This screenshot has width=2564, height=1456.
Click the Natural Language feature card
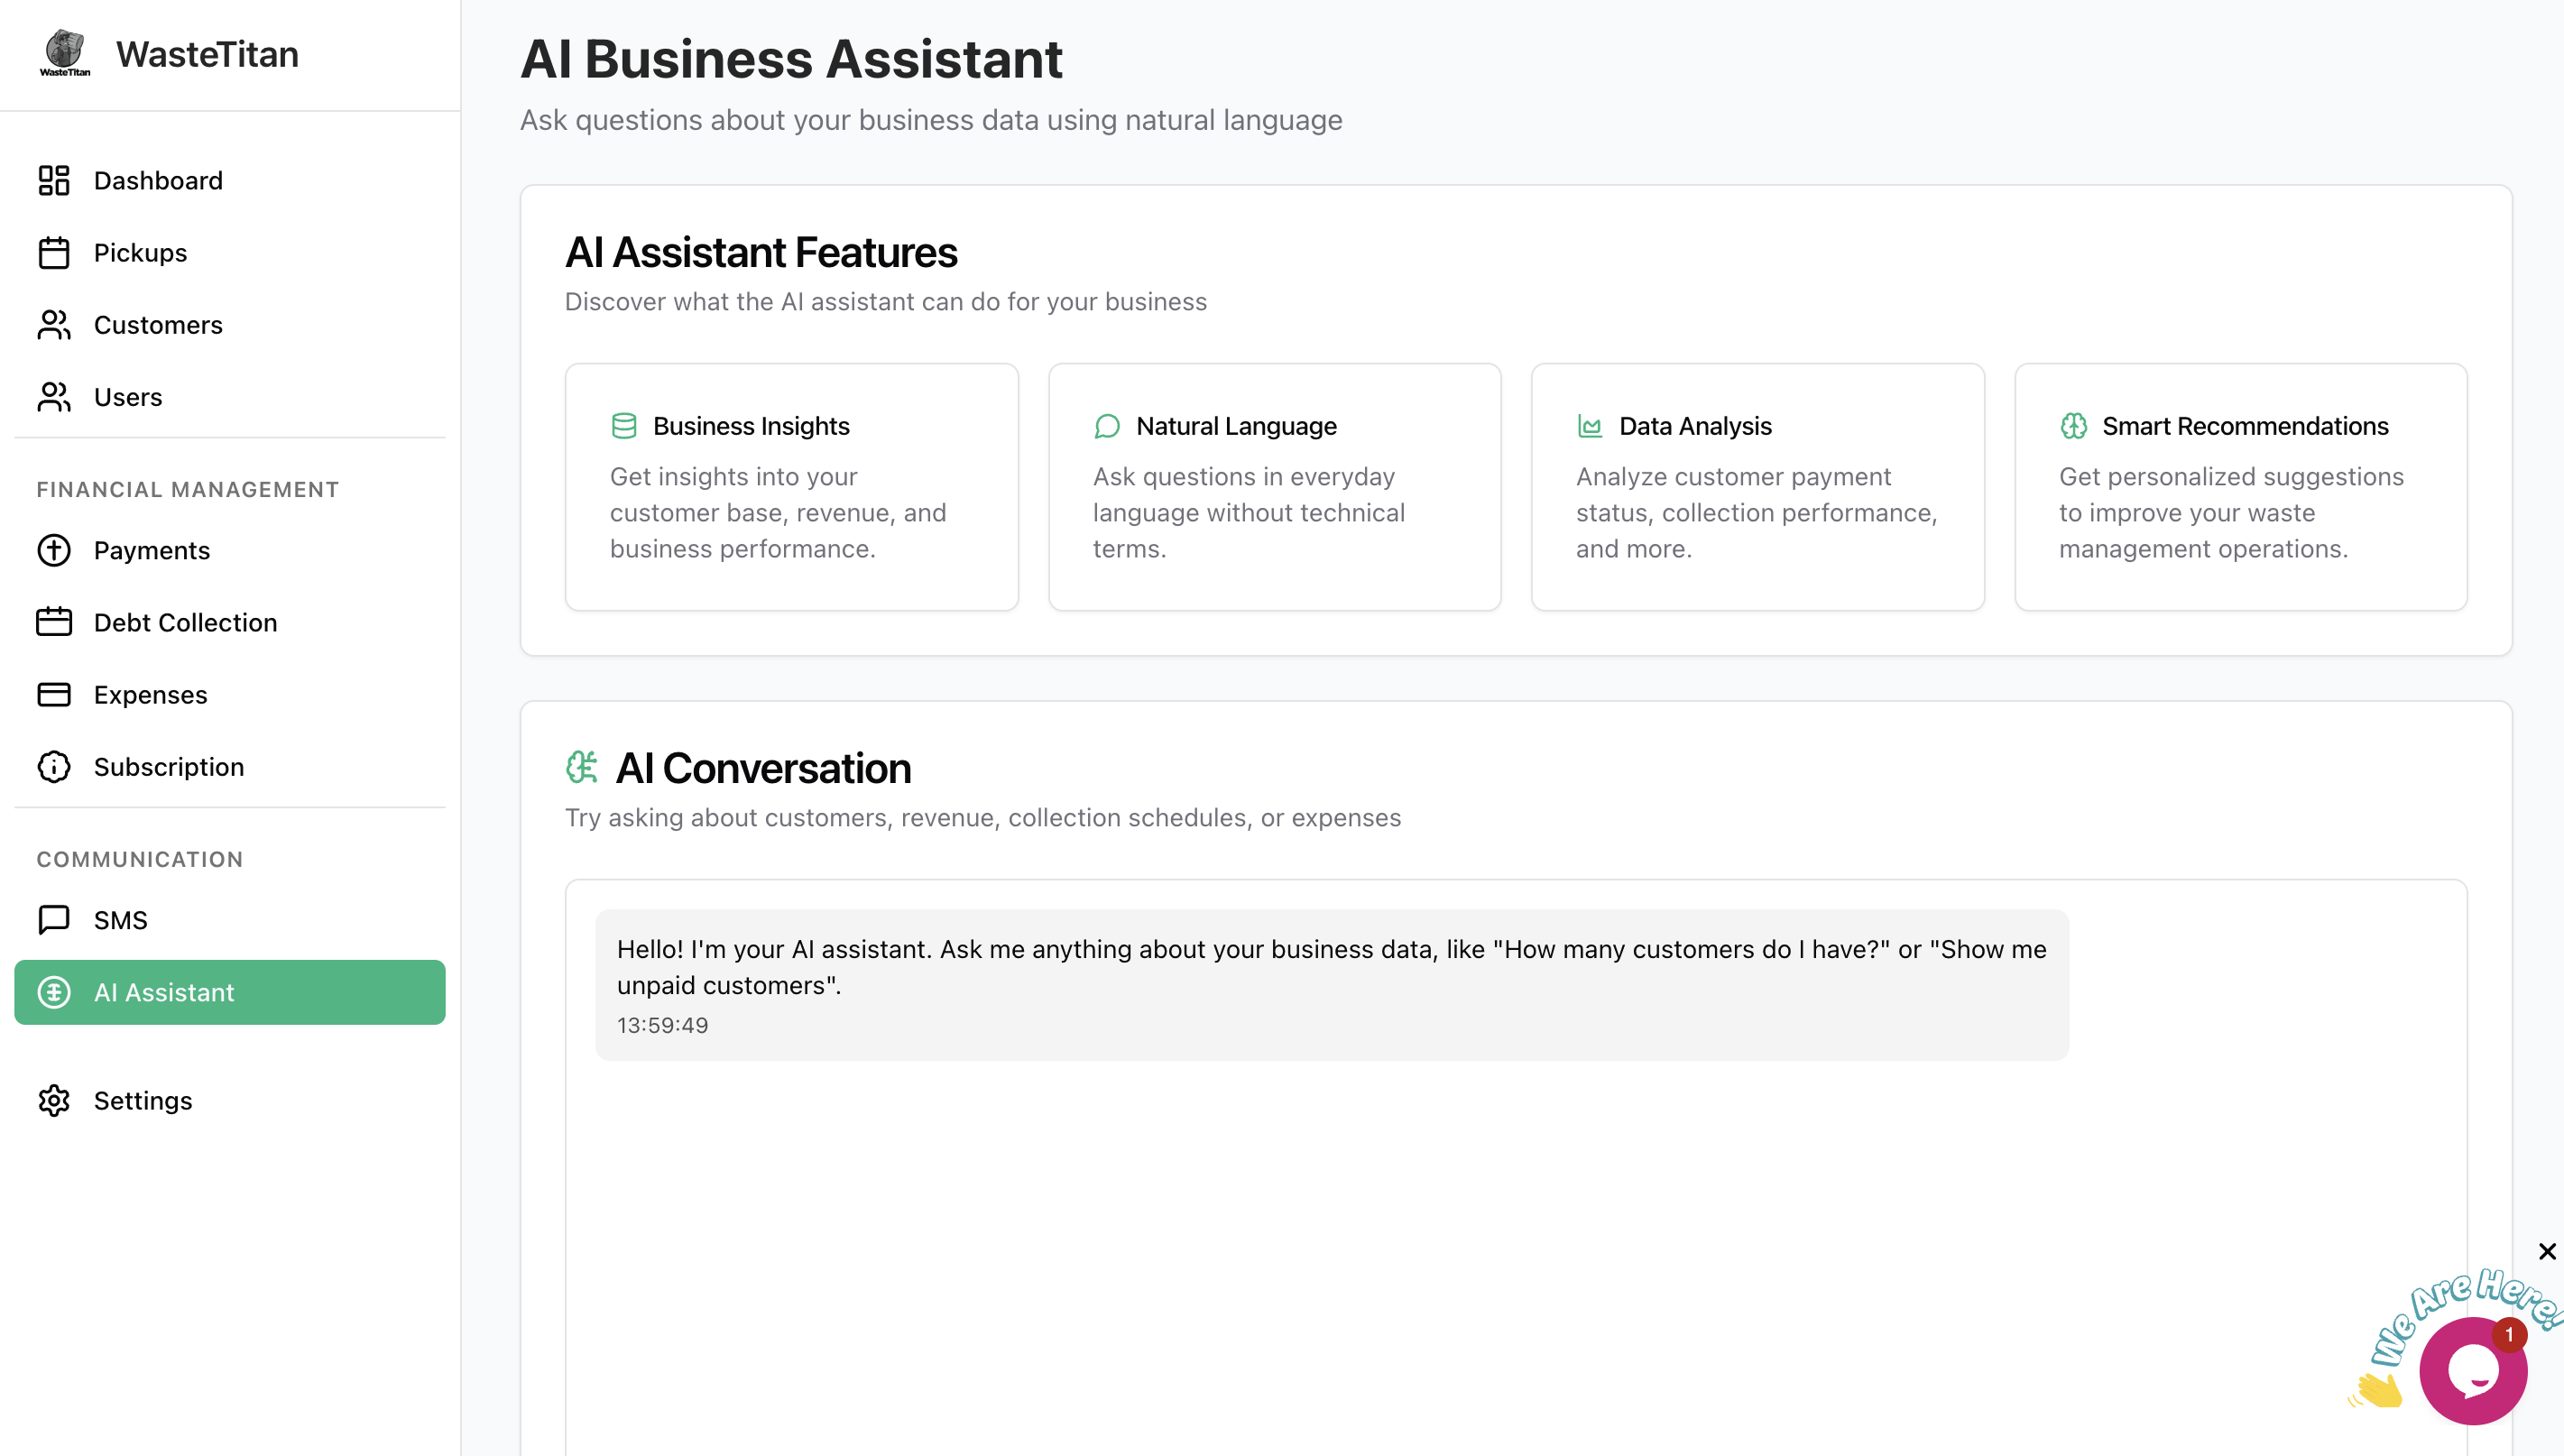(x=1274, y=487)
